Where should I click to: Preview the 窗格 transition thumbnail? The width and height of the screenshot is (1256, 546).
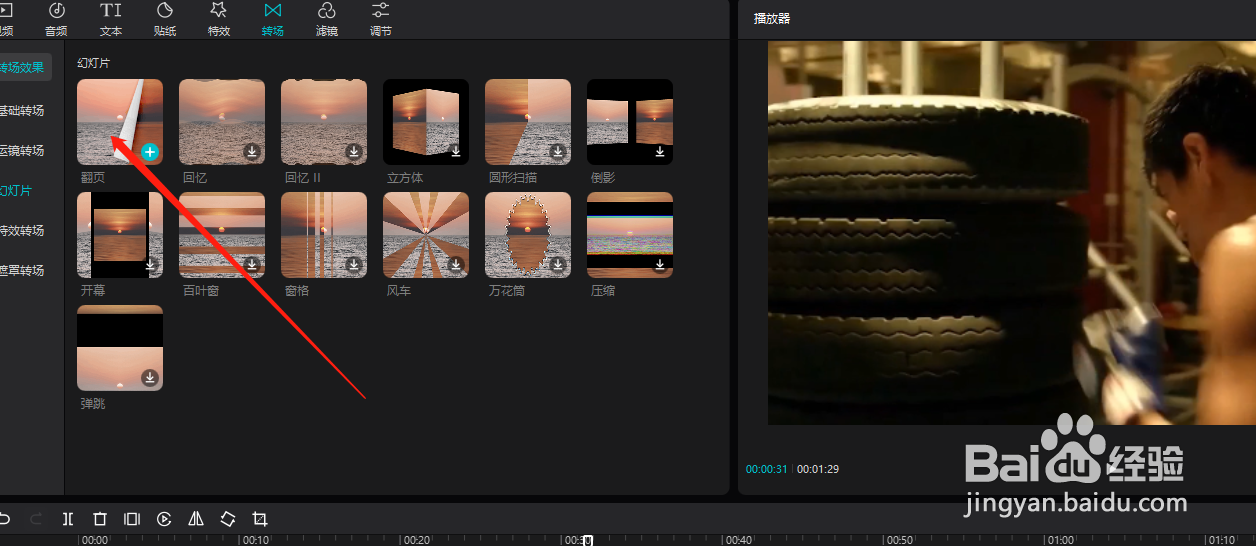pyautogui.click(x=324, y=235)
